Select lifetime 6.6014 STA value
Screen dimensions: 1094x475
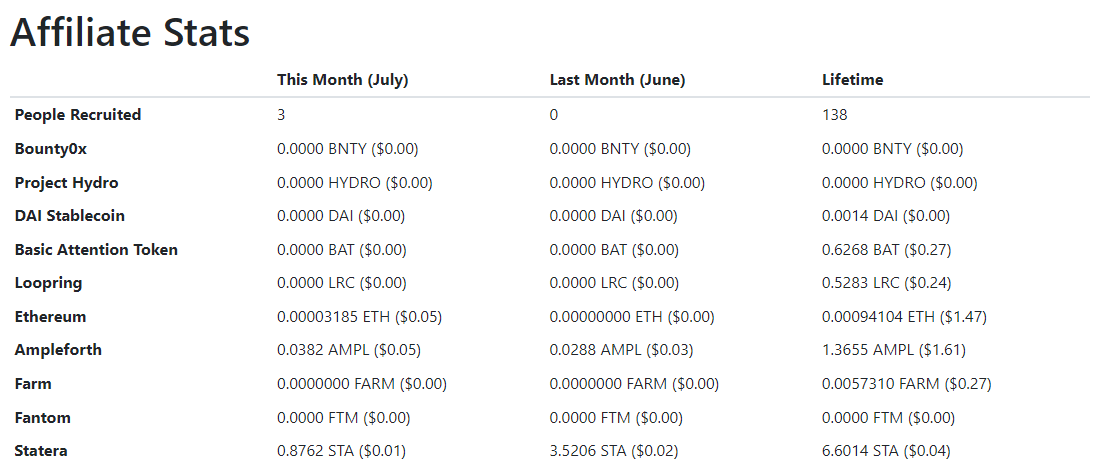click(x=886, y=451)
